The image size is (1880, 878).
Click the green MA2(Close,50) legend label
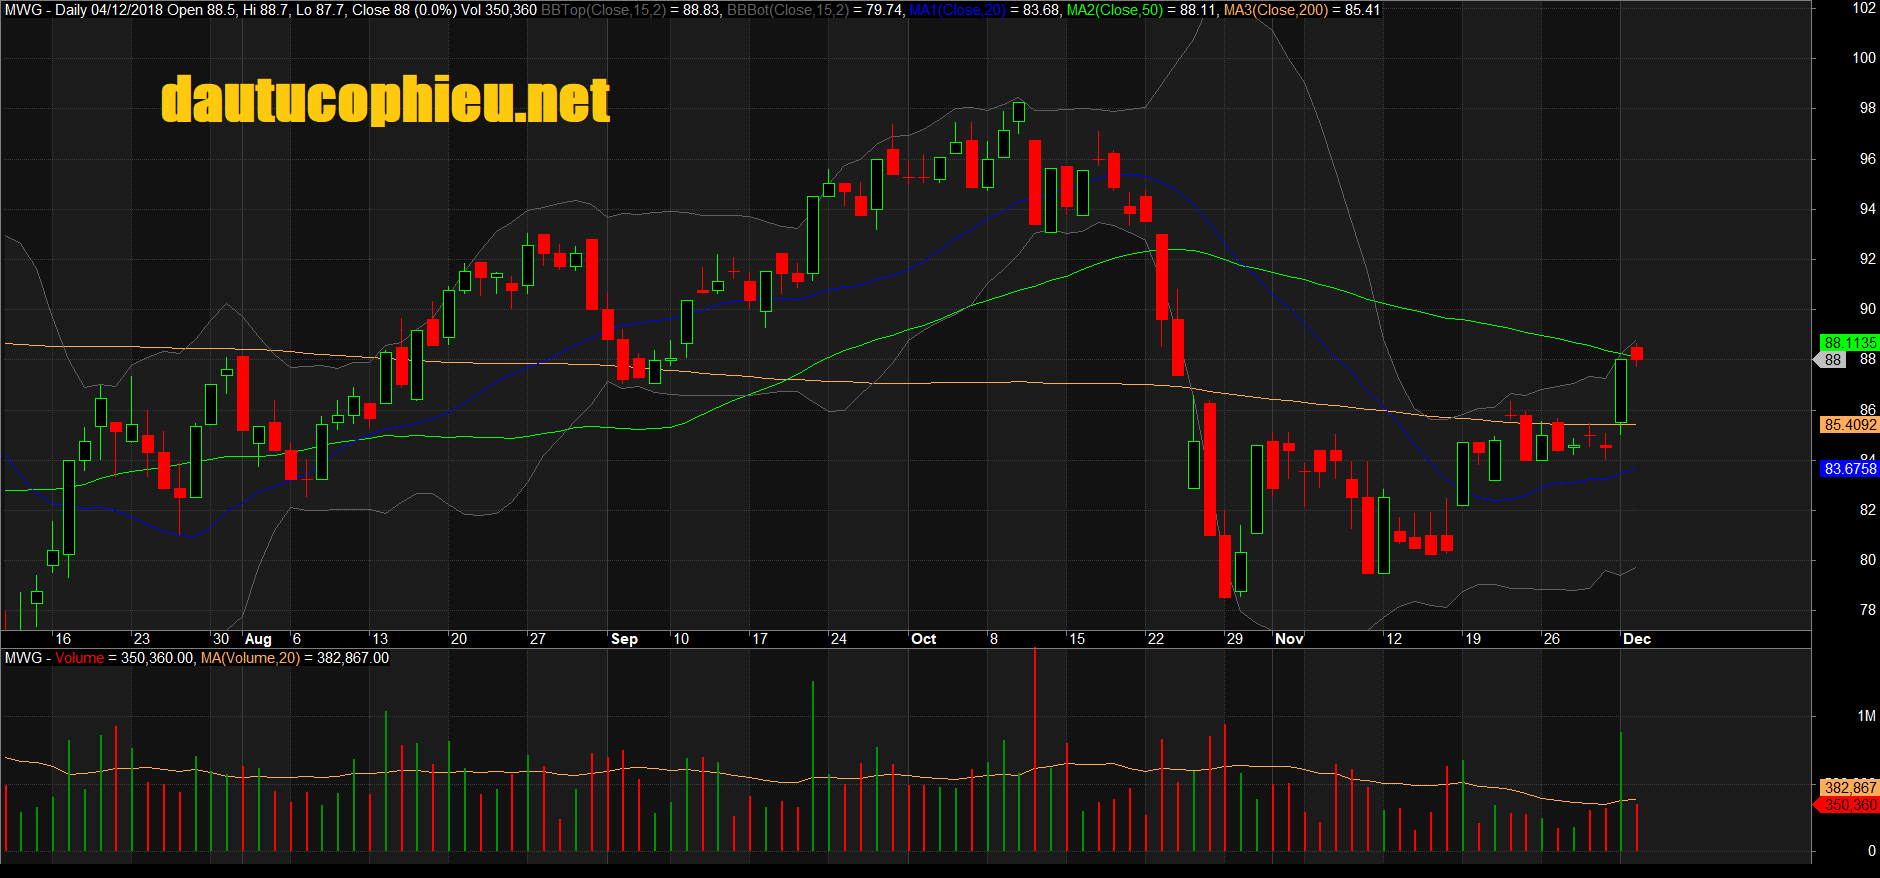click(x=1114, y=10)
